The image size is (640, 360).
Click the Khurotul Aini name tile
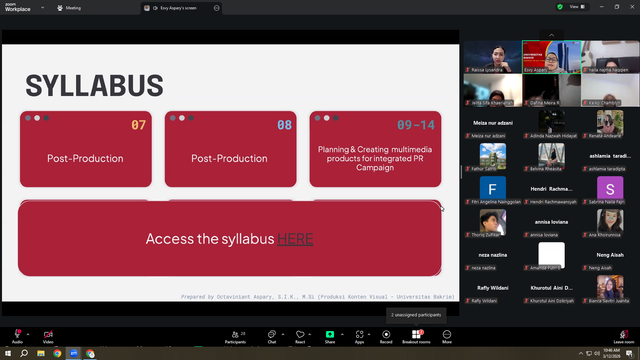pyautogui.click(x=551, y=289)
